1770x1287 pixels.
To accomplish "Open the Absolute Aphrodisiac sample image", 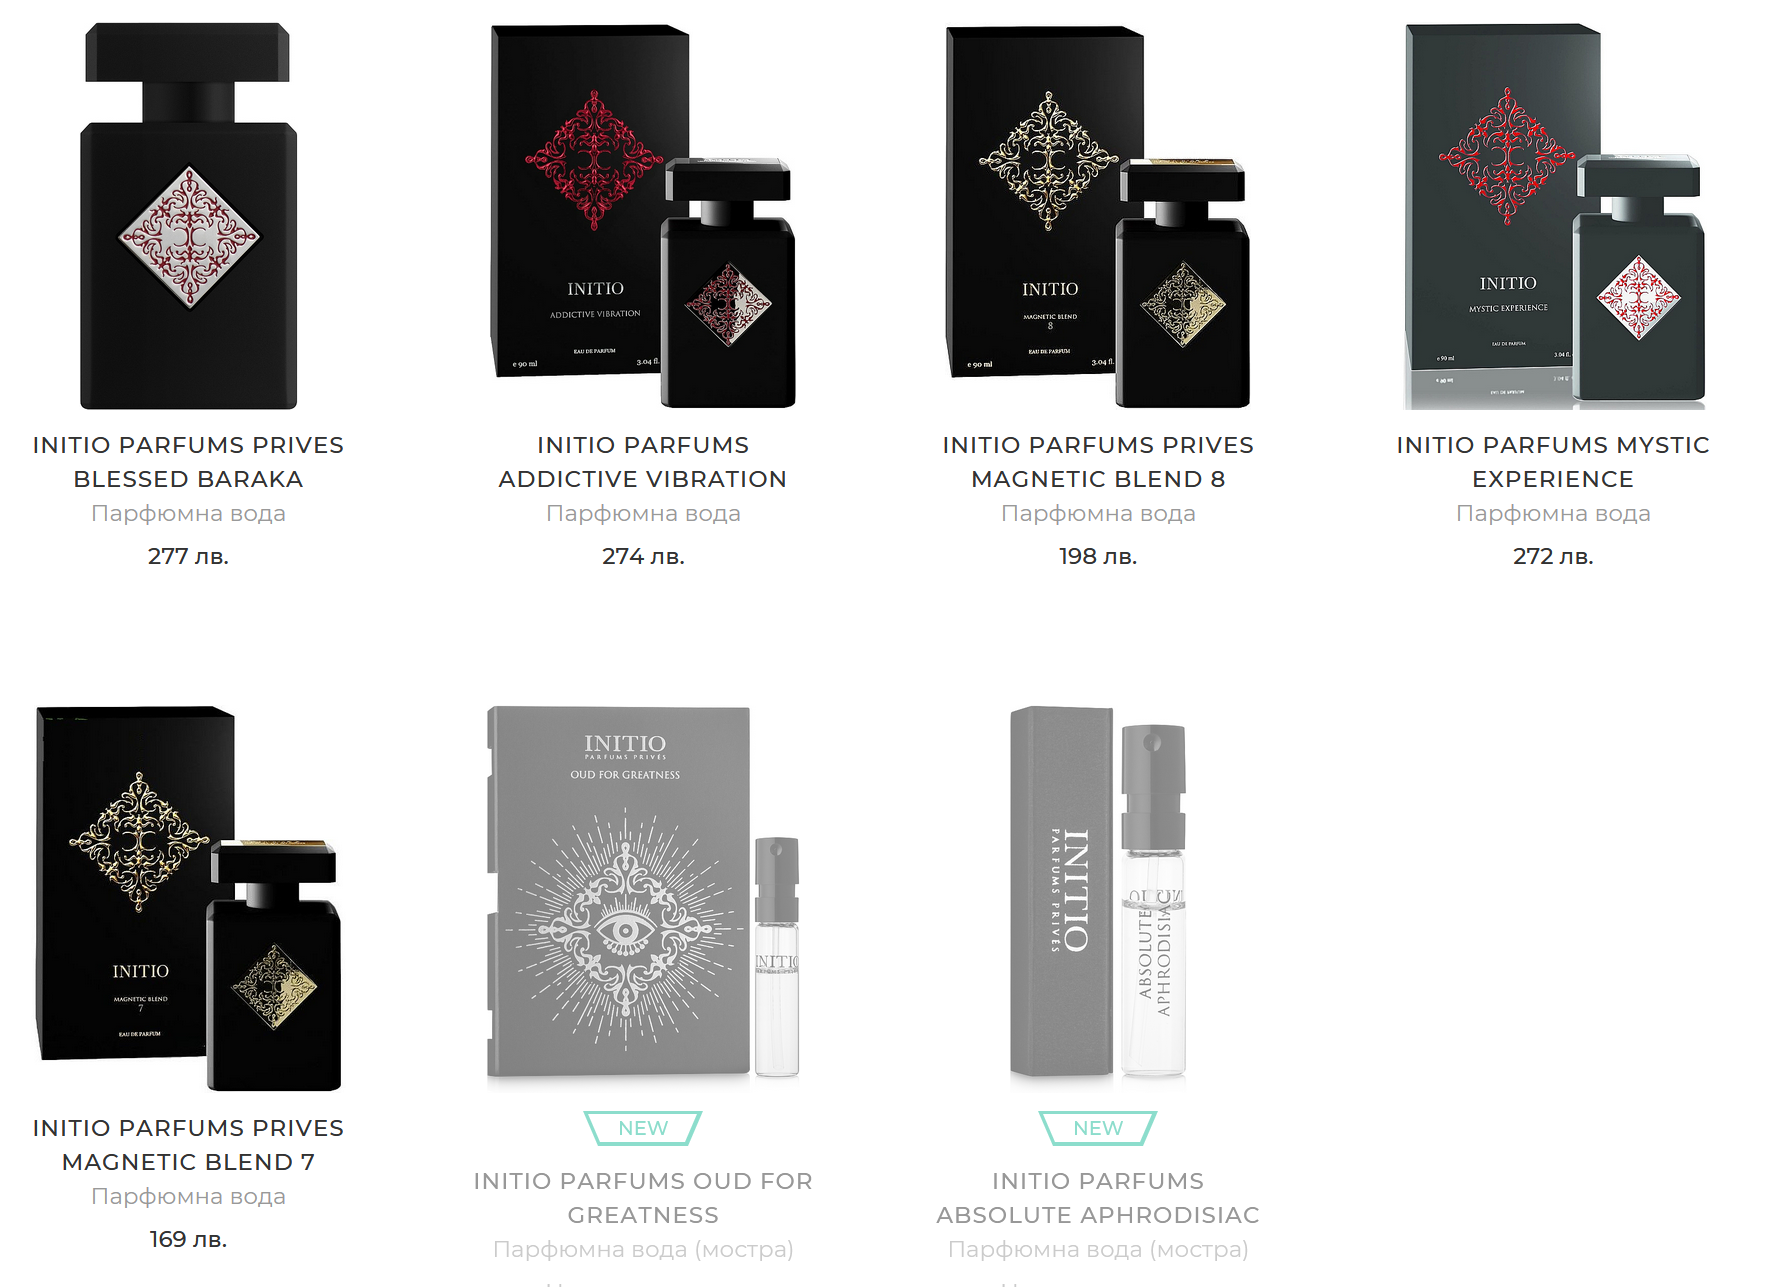I will [1098, 893].
